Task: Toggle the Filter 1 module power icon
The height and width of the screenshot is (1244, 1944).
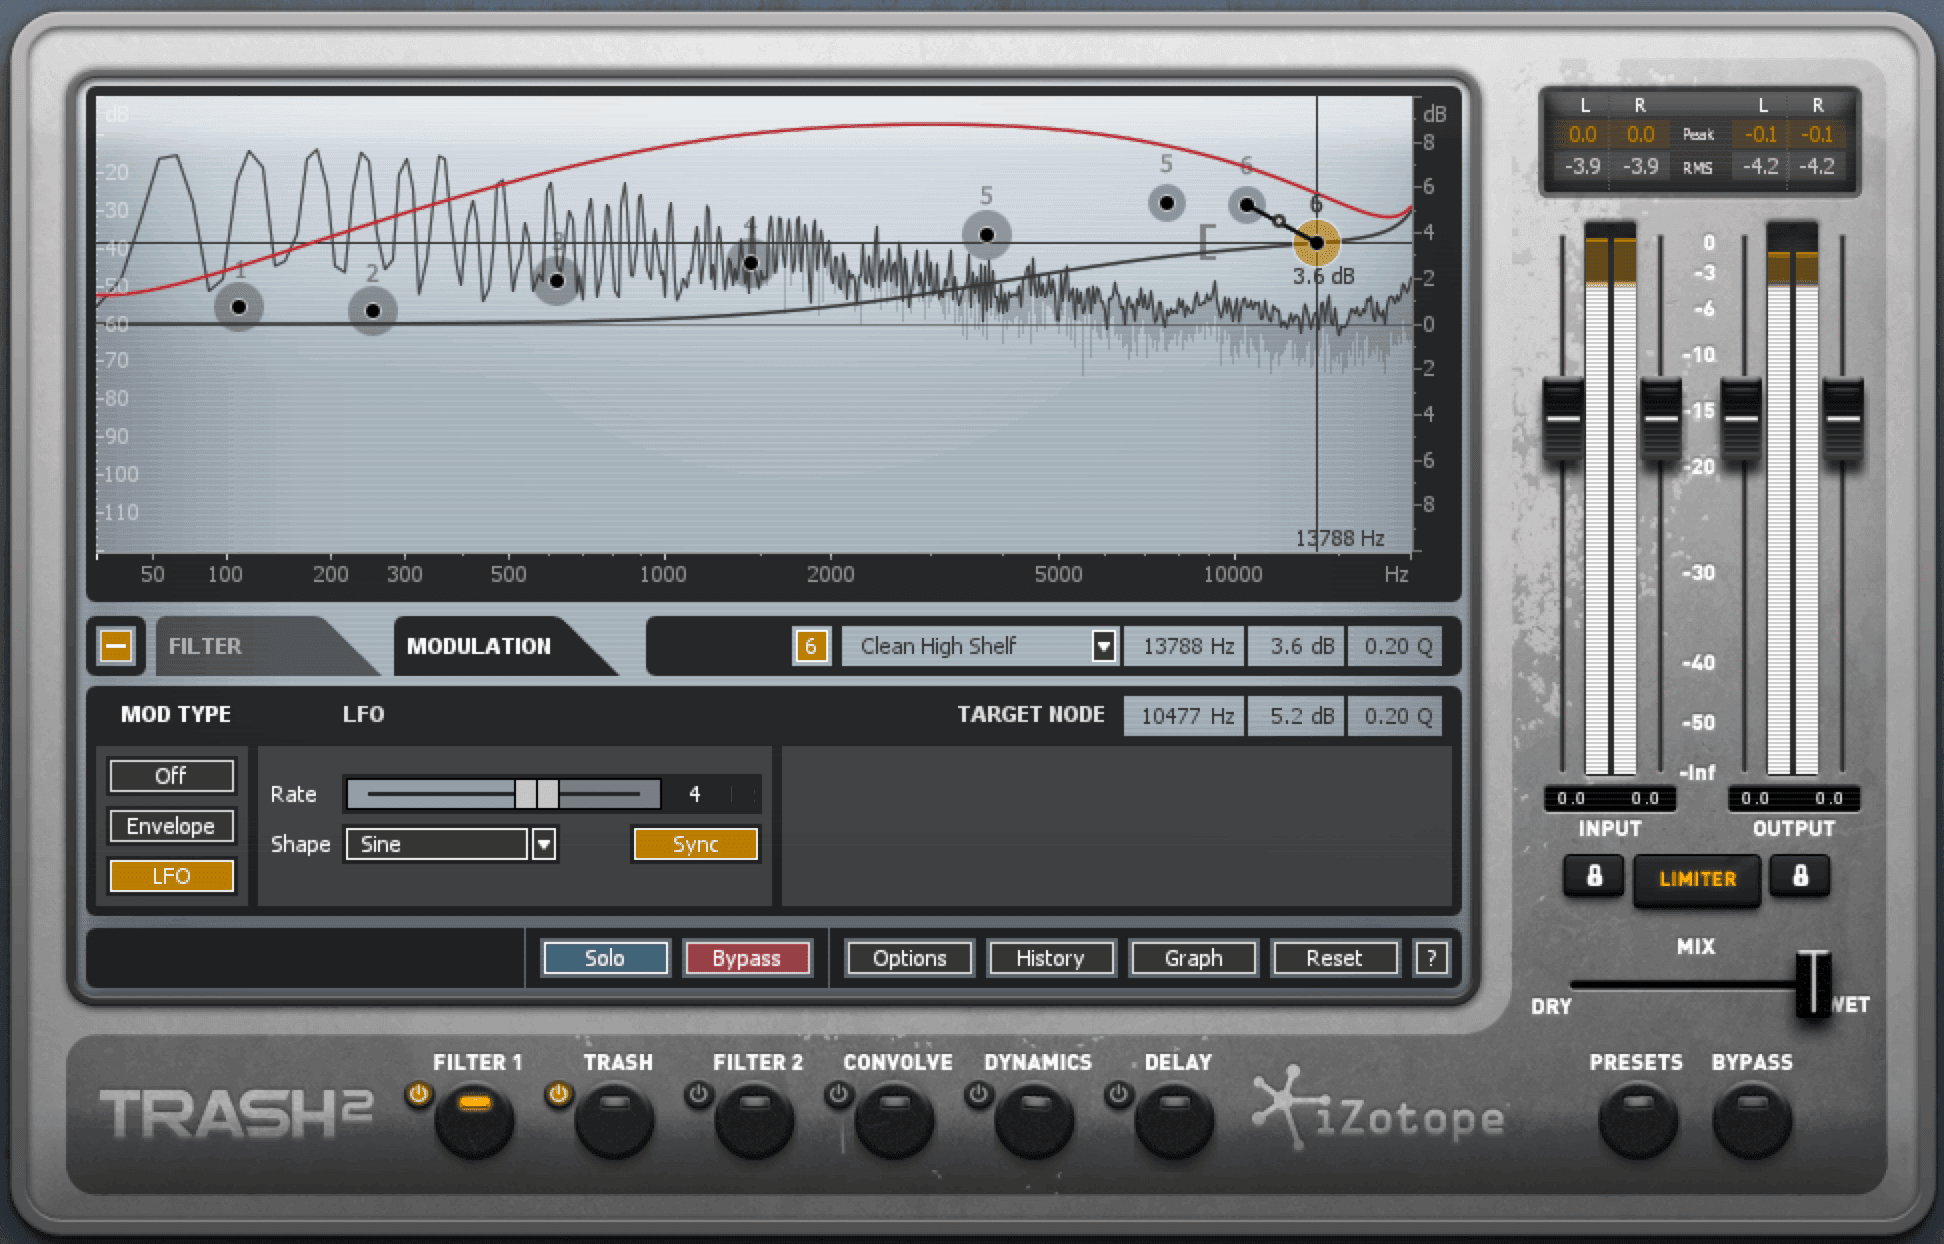Action: click(419, 1094)
